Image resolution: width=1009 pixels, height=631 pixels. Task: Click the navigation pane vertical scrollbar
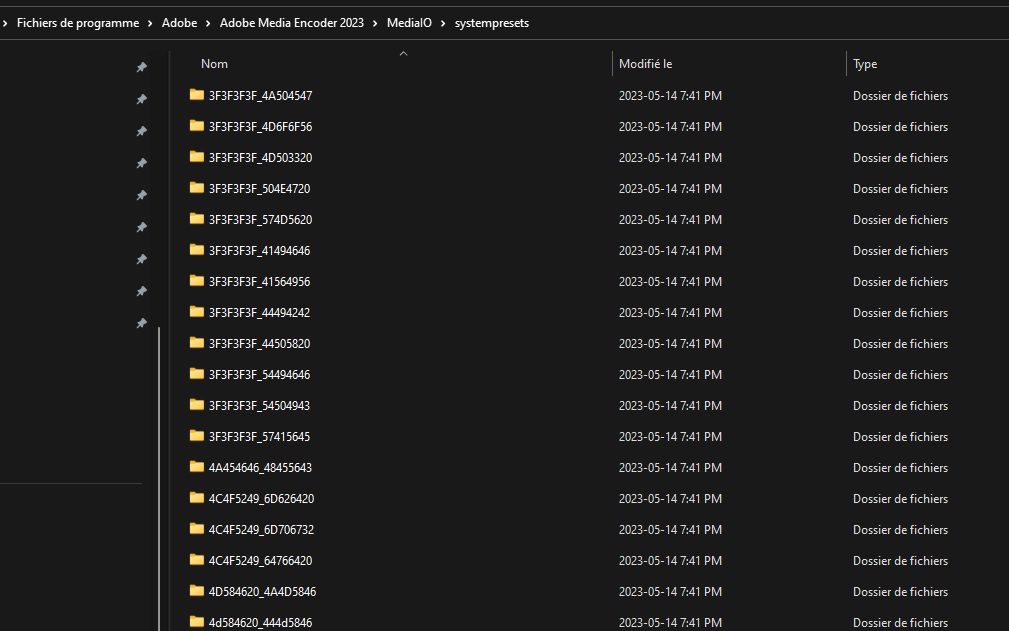pyautogui.click(x=159, y=479)
